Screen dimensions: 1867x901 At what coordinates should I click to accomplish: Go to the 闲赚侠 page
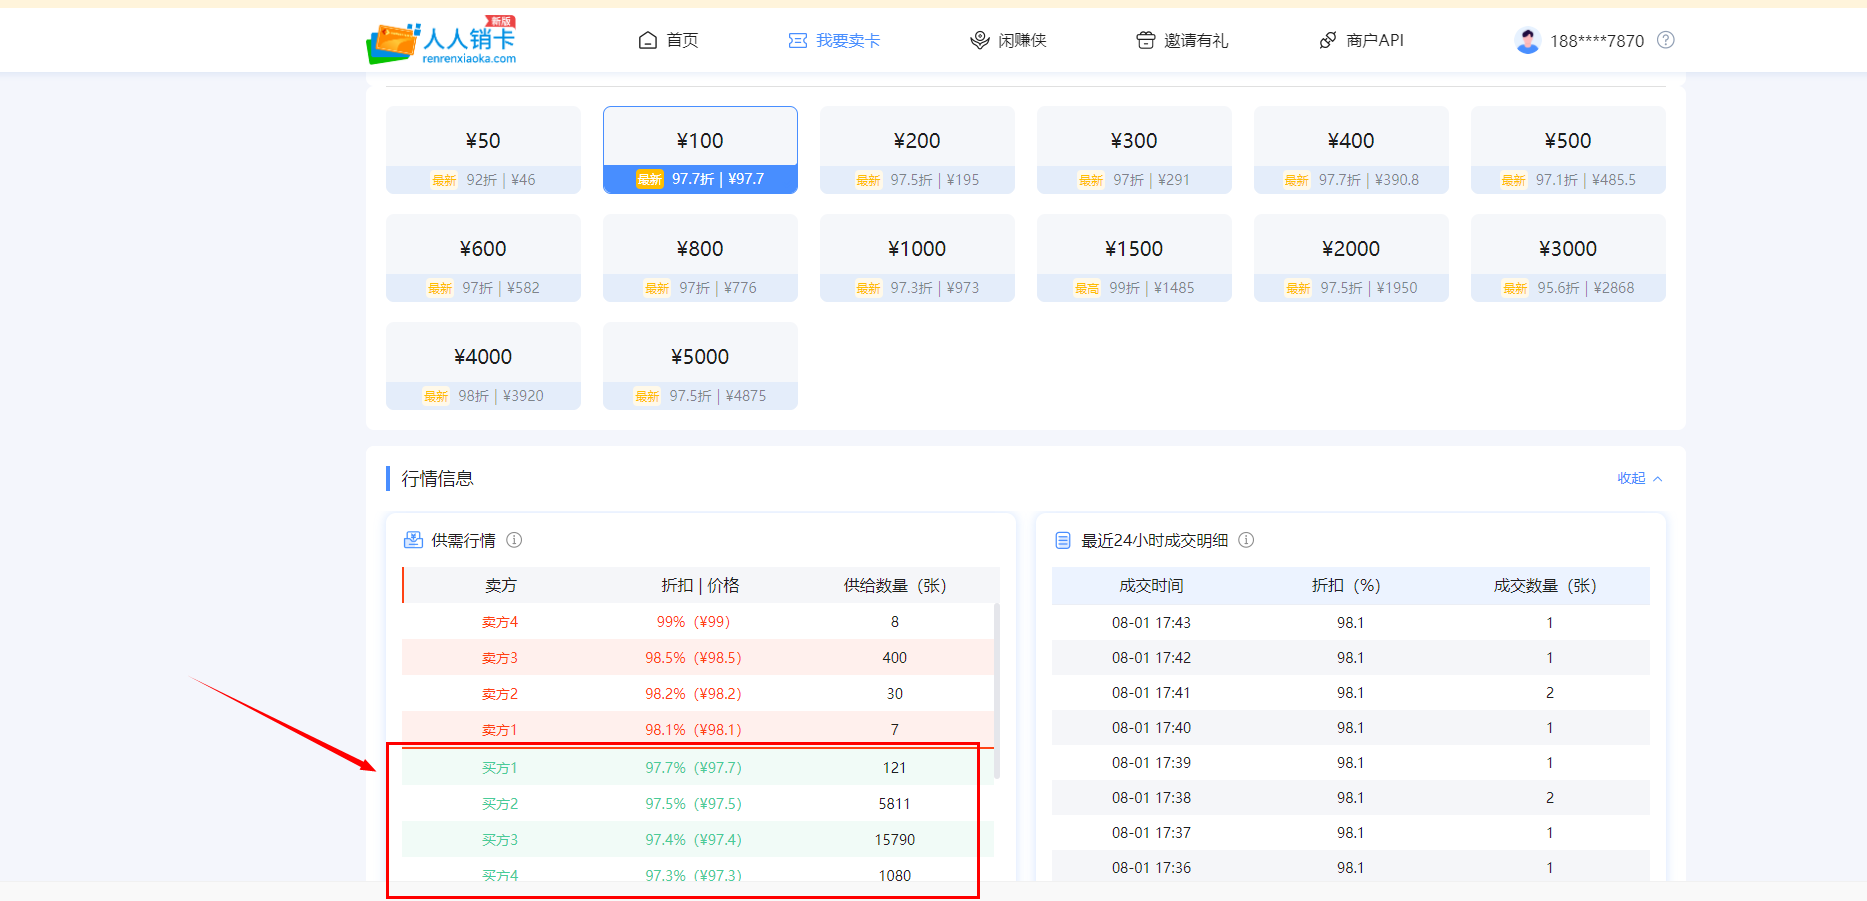tap(1008, 40)
